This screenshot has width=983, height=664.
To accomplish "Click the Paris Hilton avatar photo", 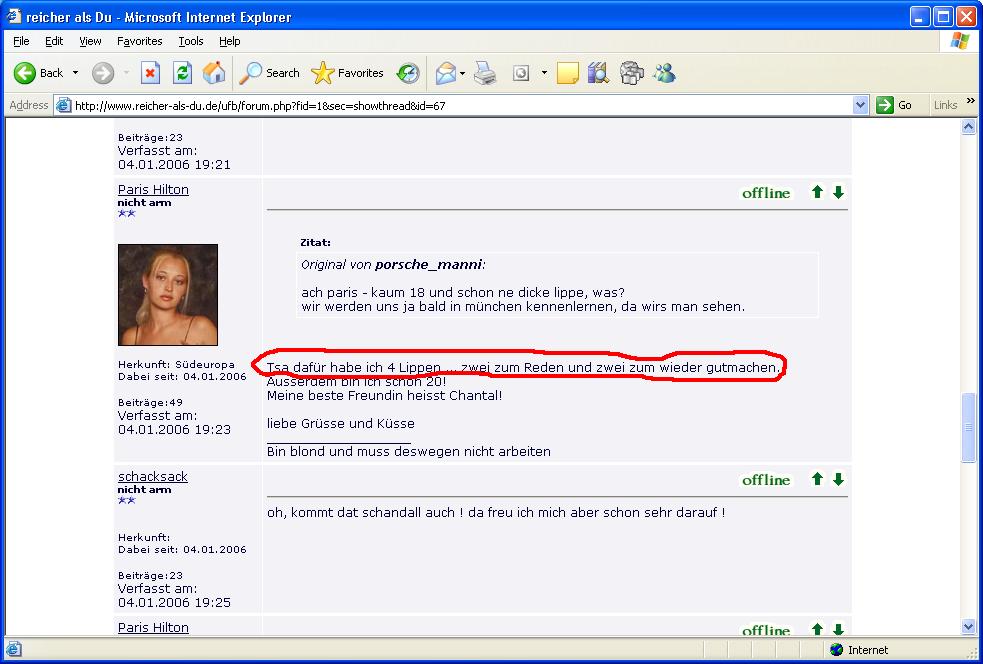I will [168, 295].
